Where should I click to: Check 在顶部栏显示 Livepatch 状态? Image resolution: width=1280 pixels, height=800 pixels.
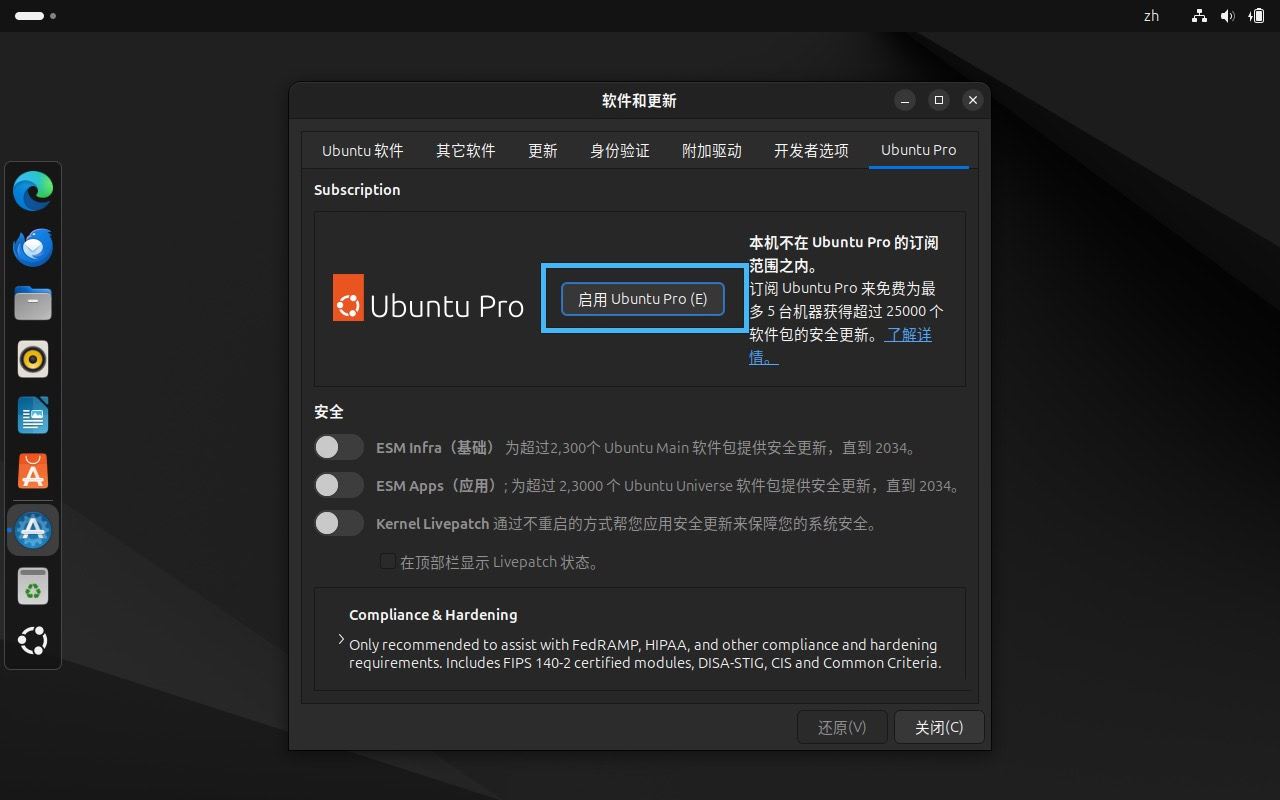pyautogui.click(x=387, y=561)
